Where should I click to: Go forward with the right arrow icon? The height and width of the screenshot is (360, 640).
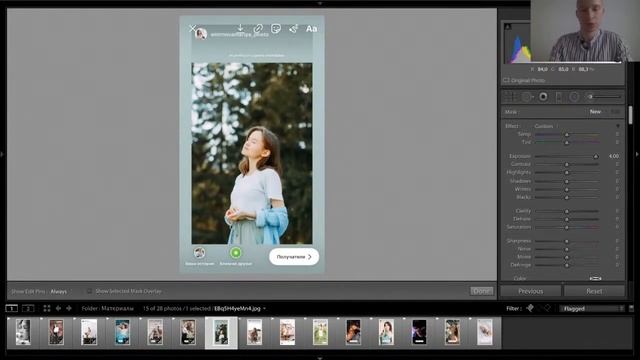69,308
